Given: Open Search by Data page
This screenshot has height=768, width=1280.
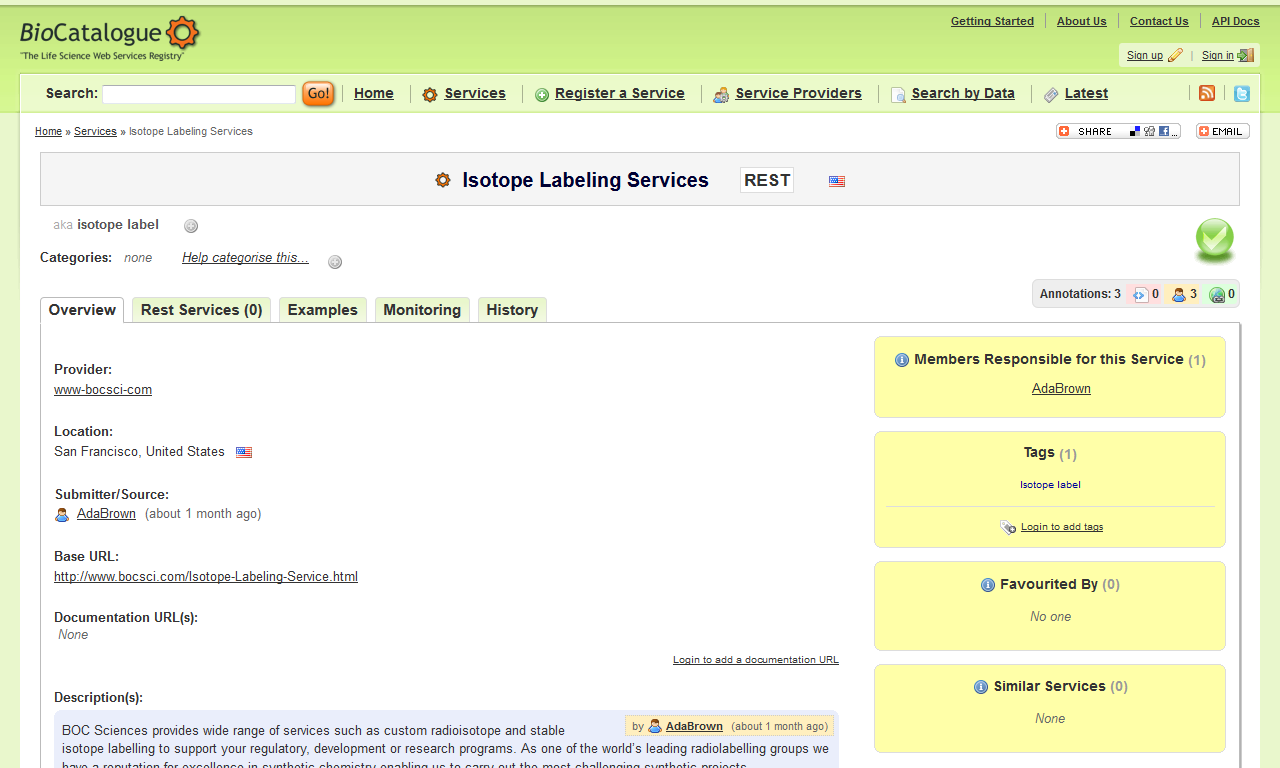Looking at the screenshot, I should tap(963, 93).
